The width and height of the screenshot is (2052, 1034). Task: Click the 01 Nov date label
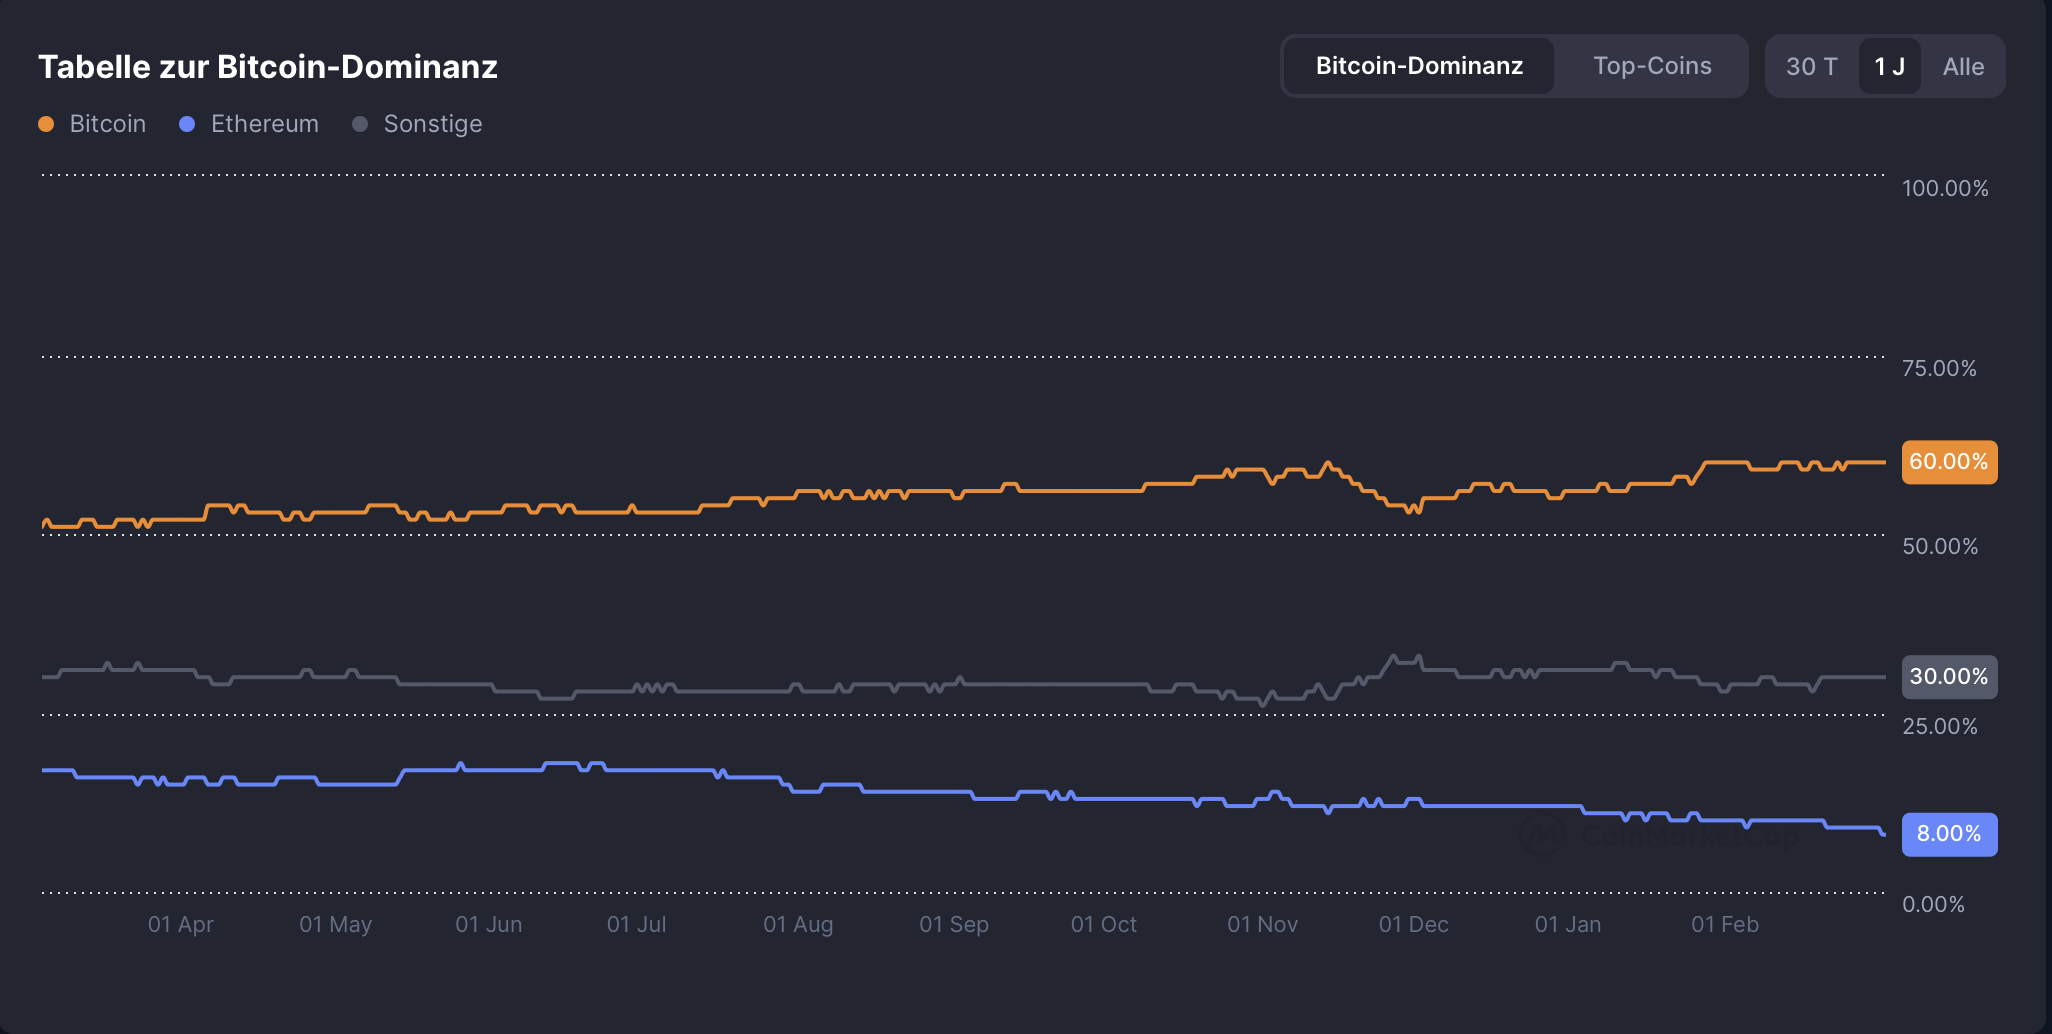(1263, 925)
